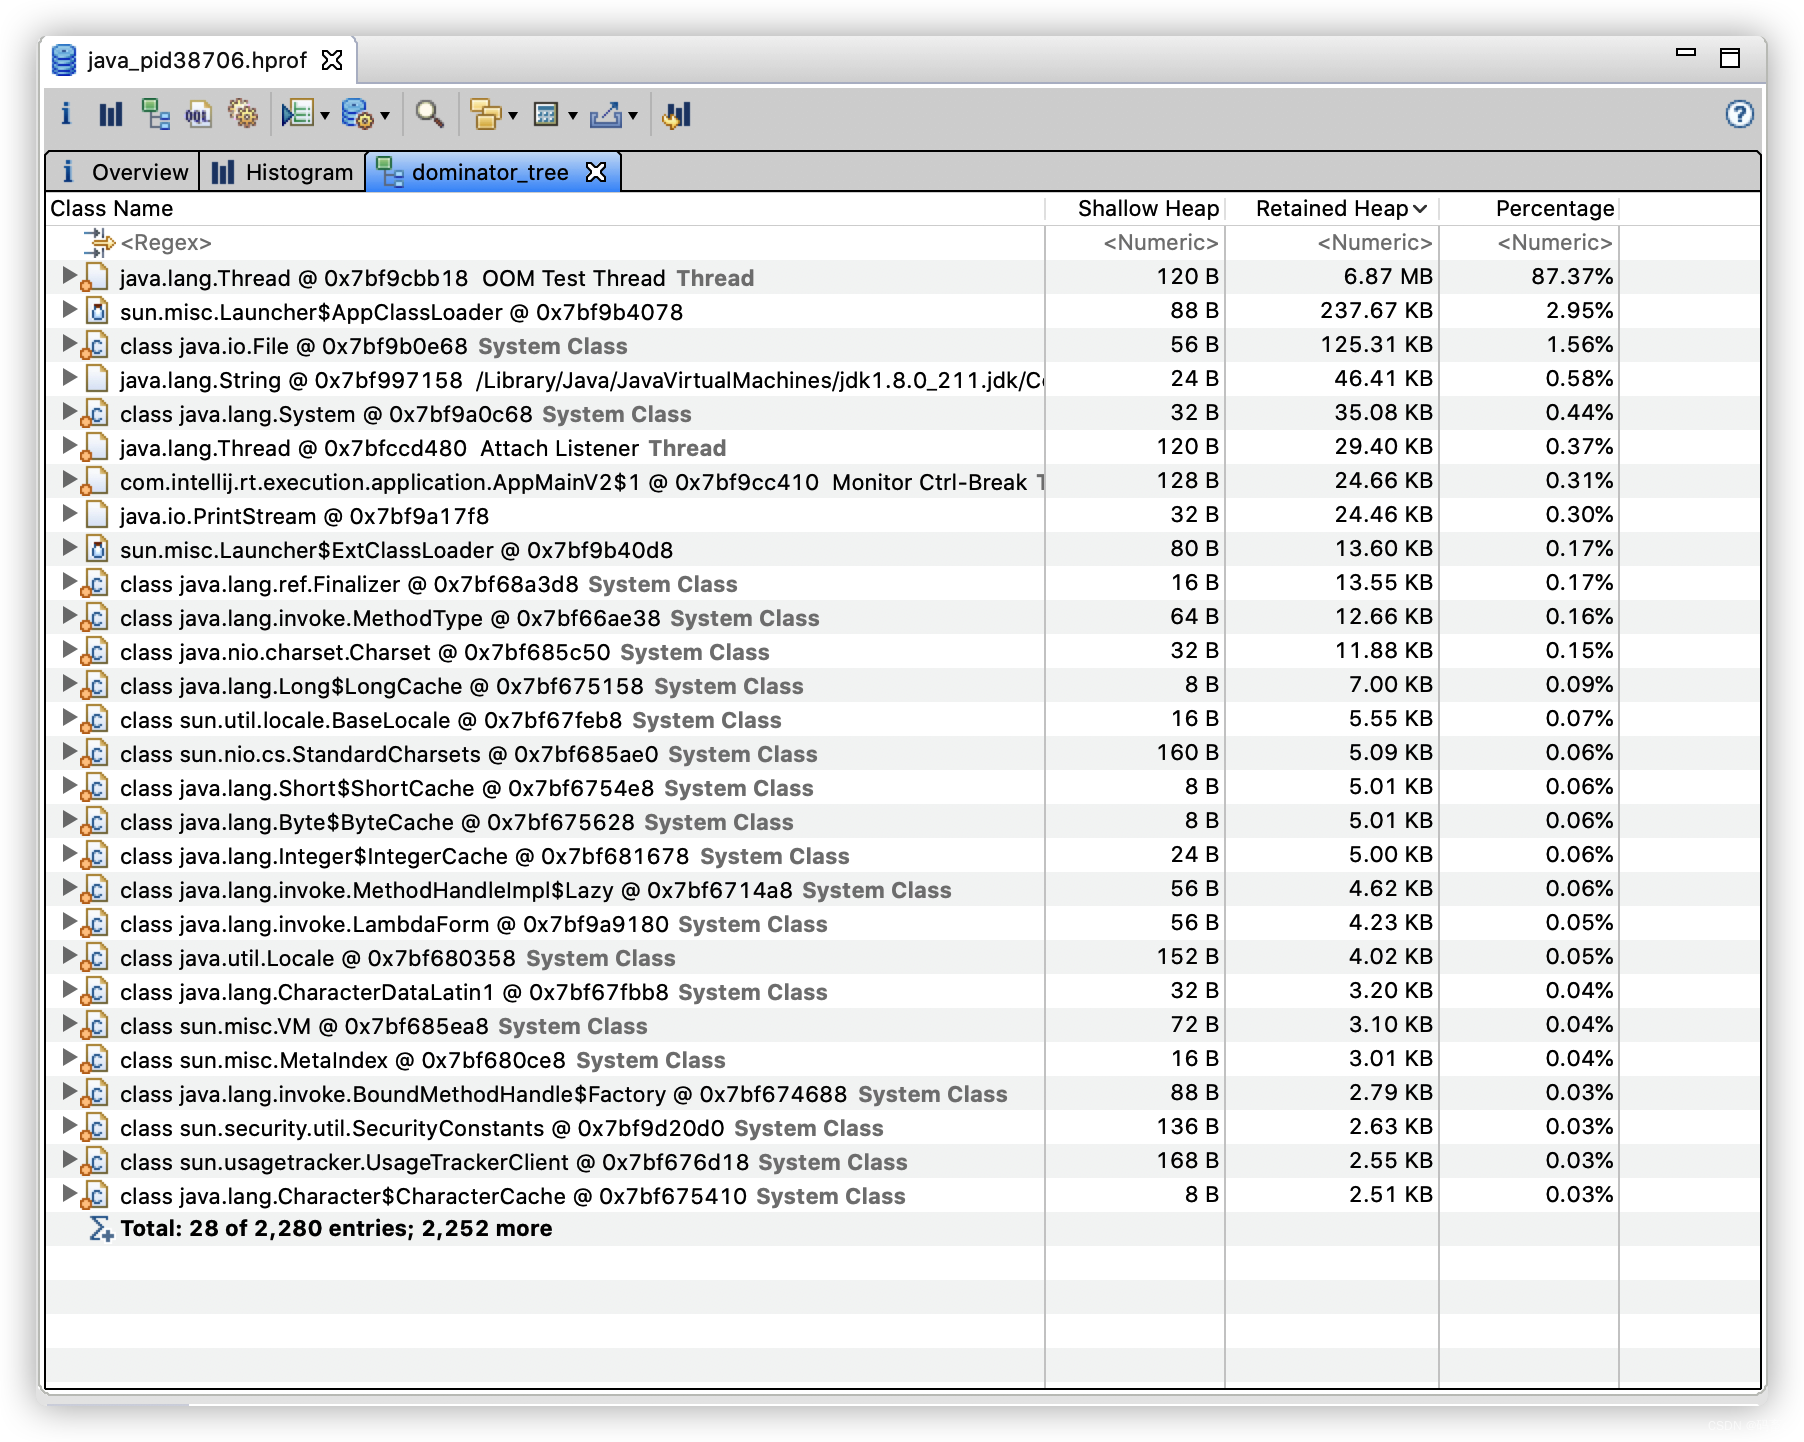Maximize the editor view panel
The image size is (1804, 1442).
(1730, 57)
